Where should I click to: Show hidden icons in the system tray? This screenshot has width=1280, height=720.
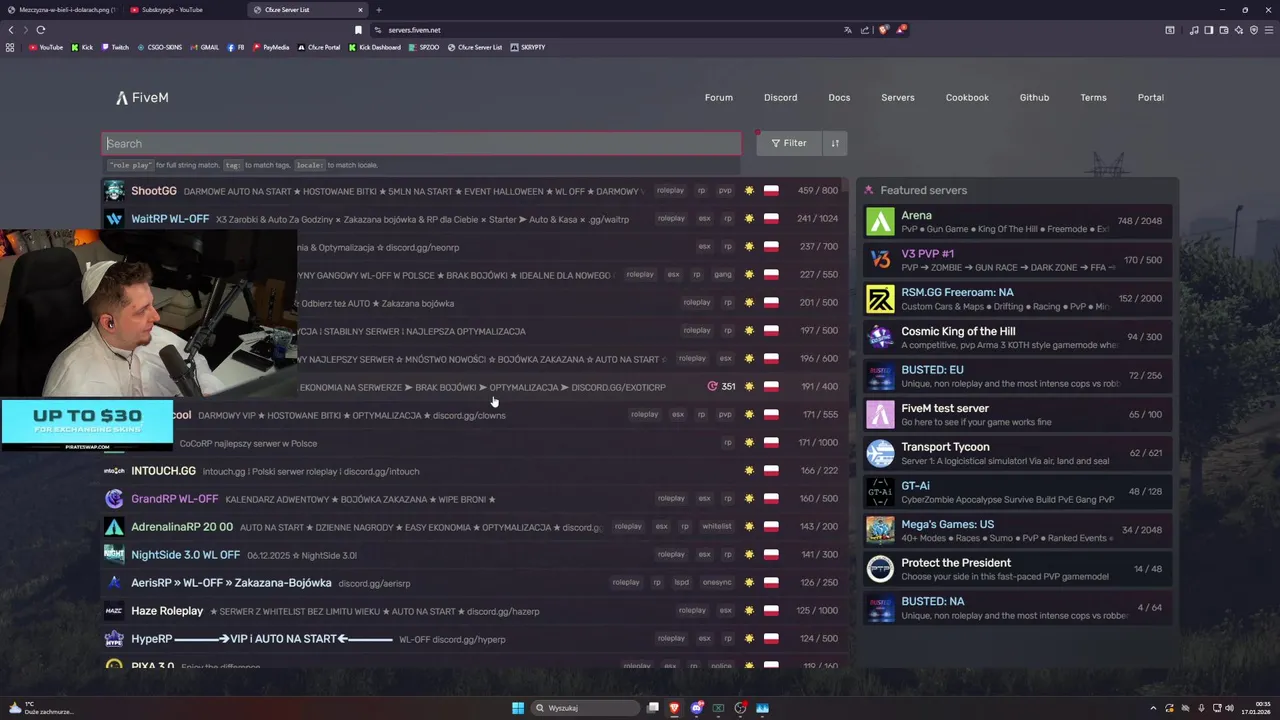pos(1152,708)
